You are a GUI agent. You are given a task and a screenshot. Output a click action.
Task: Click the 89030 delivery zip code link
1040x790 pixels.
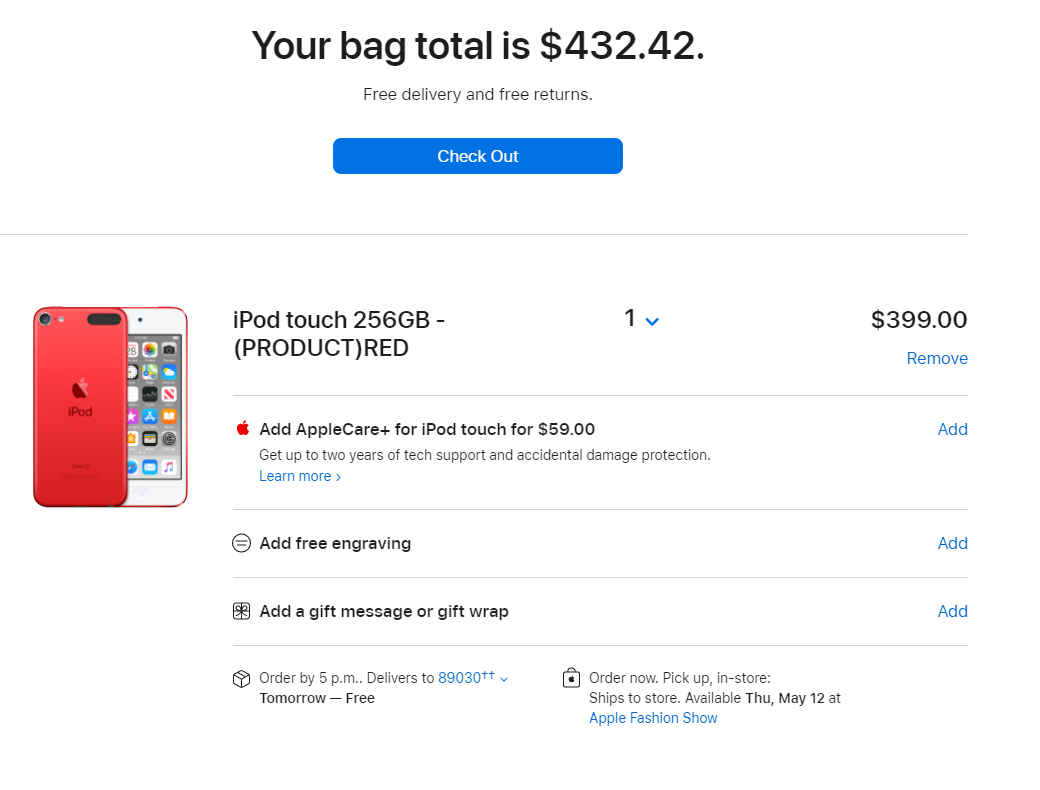pyautogui.click(x=460, y=678)
